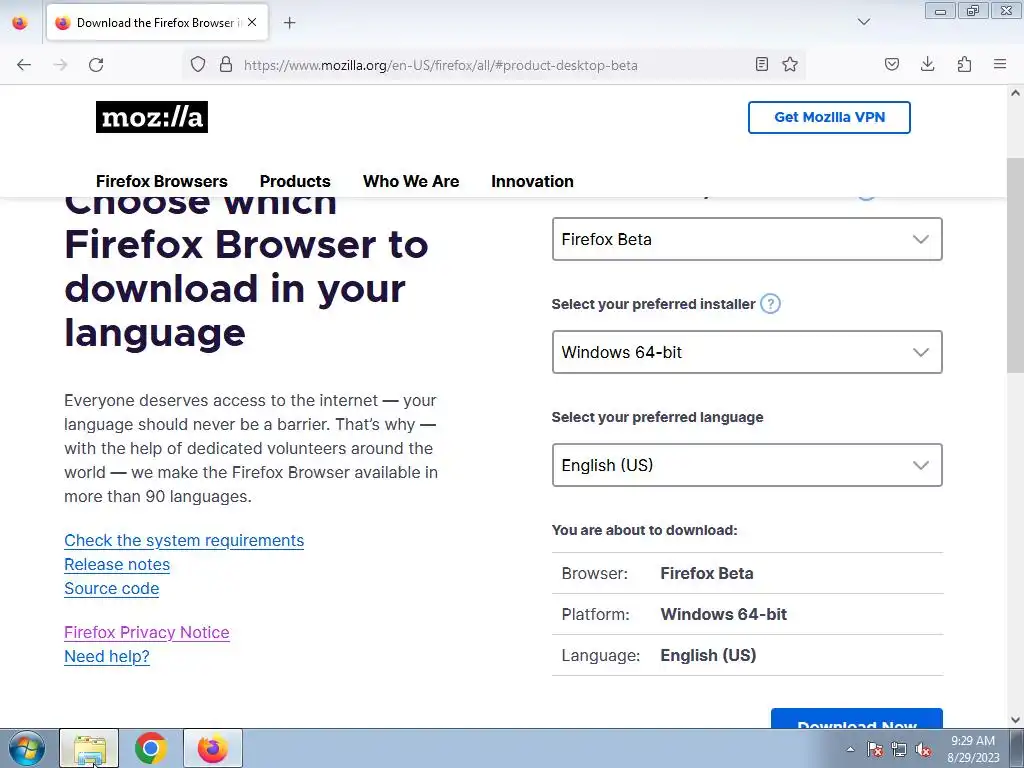Click muted volume tray icon
The width and height of the screenshot is (1024, 768).
[923, 749]
